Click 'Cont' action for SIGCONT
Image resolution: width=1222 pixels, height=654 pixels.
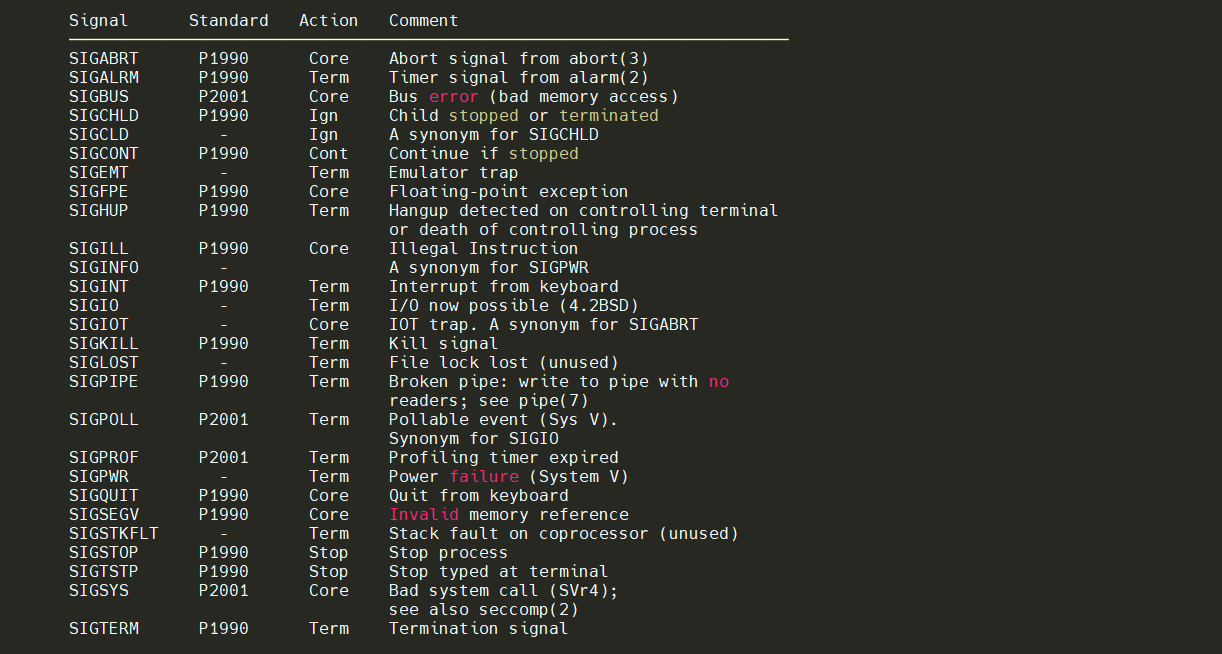(328, 154)
